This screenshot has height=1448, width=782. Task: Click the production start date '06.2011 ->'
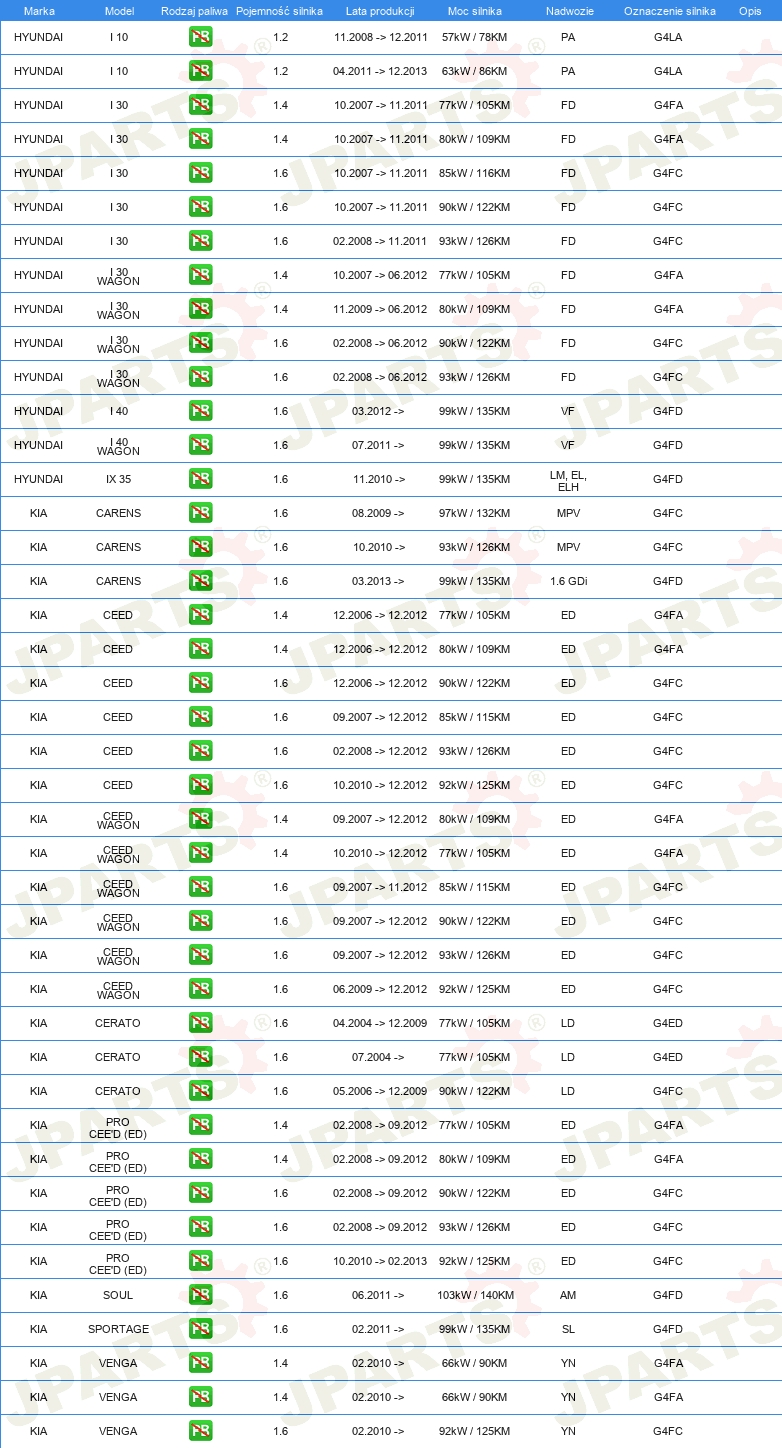(378, 1295)
